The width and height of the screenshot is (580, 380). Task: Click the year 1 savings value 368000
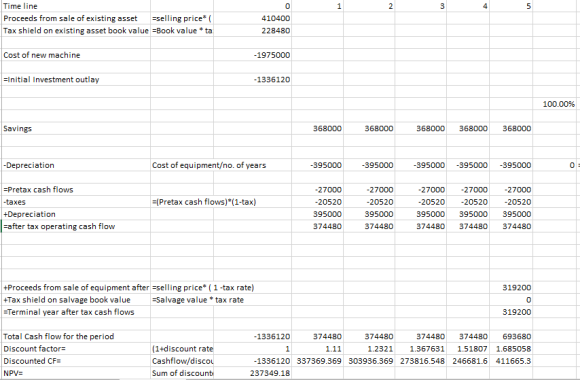tap(317, 128)
